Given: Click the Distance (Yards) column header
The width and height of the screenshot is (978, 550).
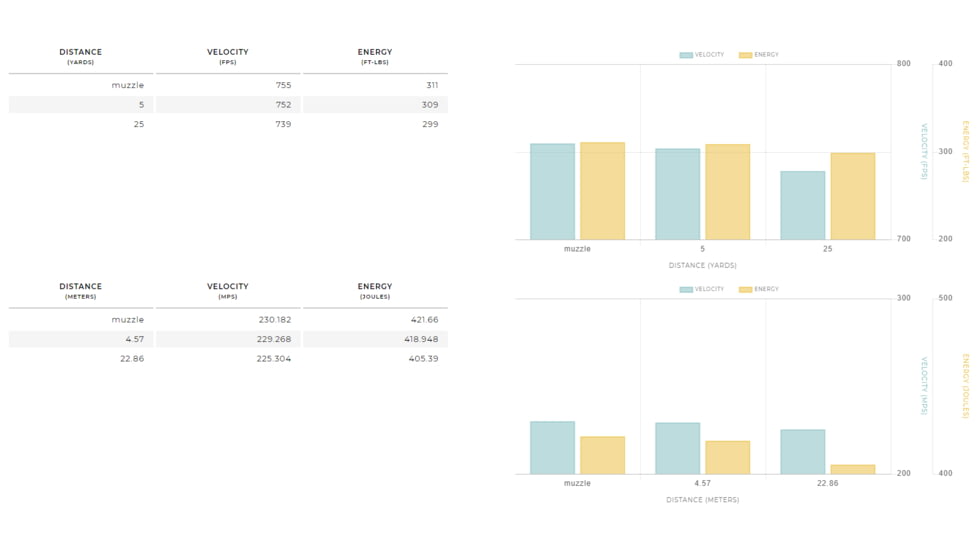Looking at the screenshot, I should tap(80, 56).
